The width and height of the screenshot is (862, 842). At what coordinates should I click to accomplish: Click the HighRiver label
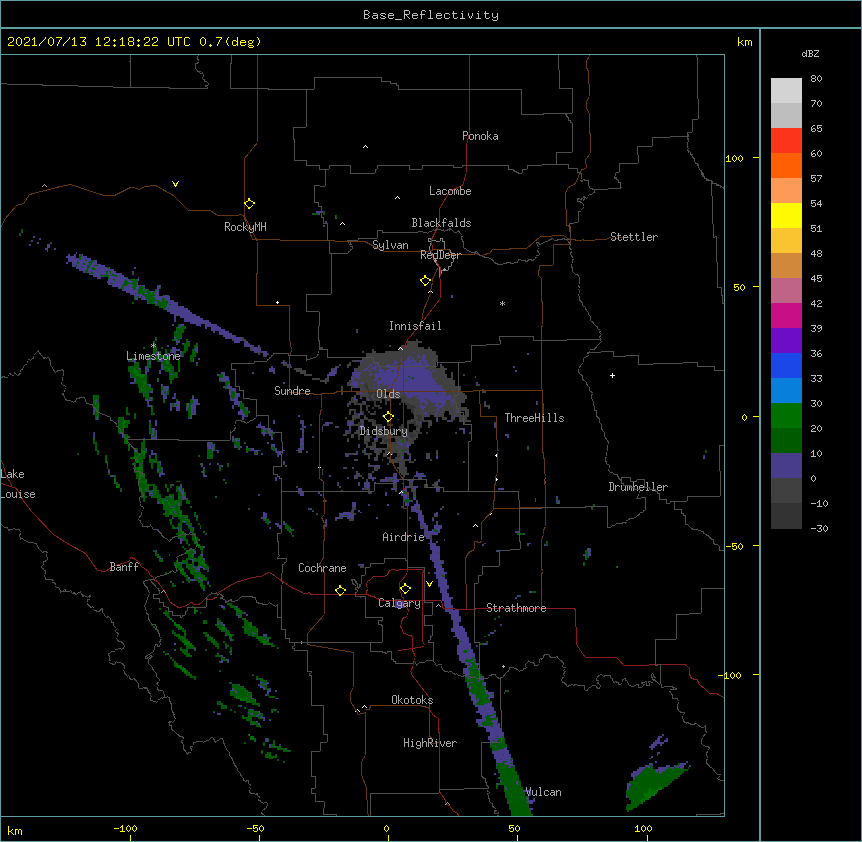(x=430, y=743)
